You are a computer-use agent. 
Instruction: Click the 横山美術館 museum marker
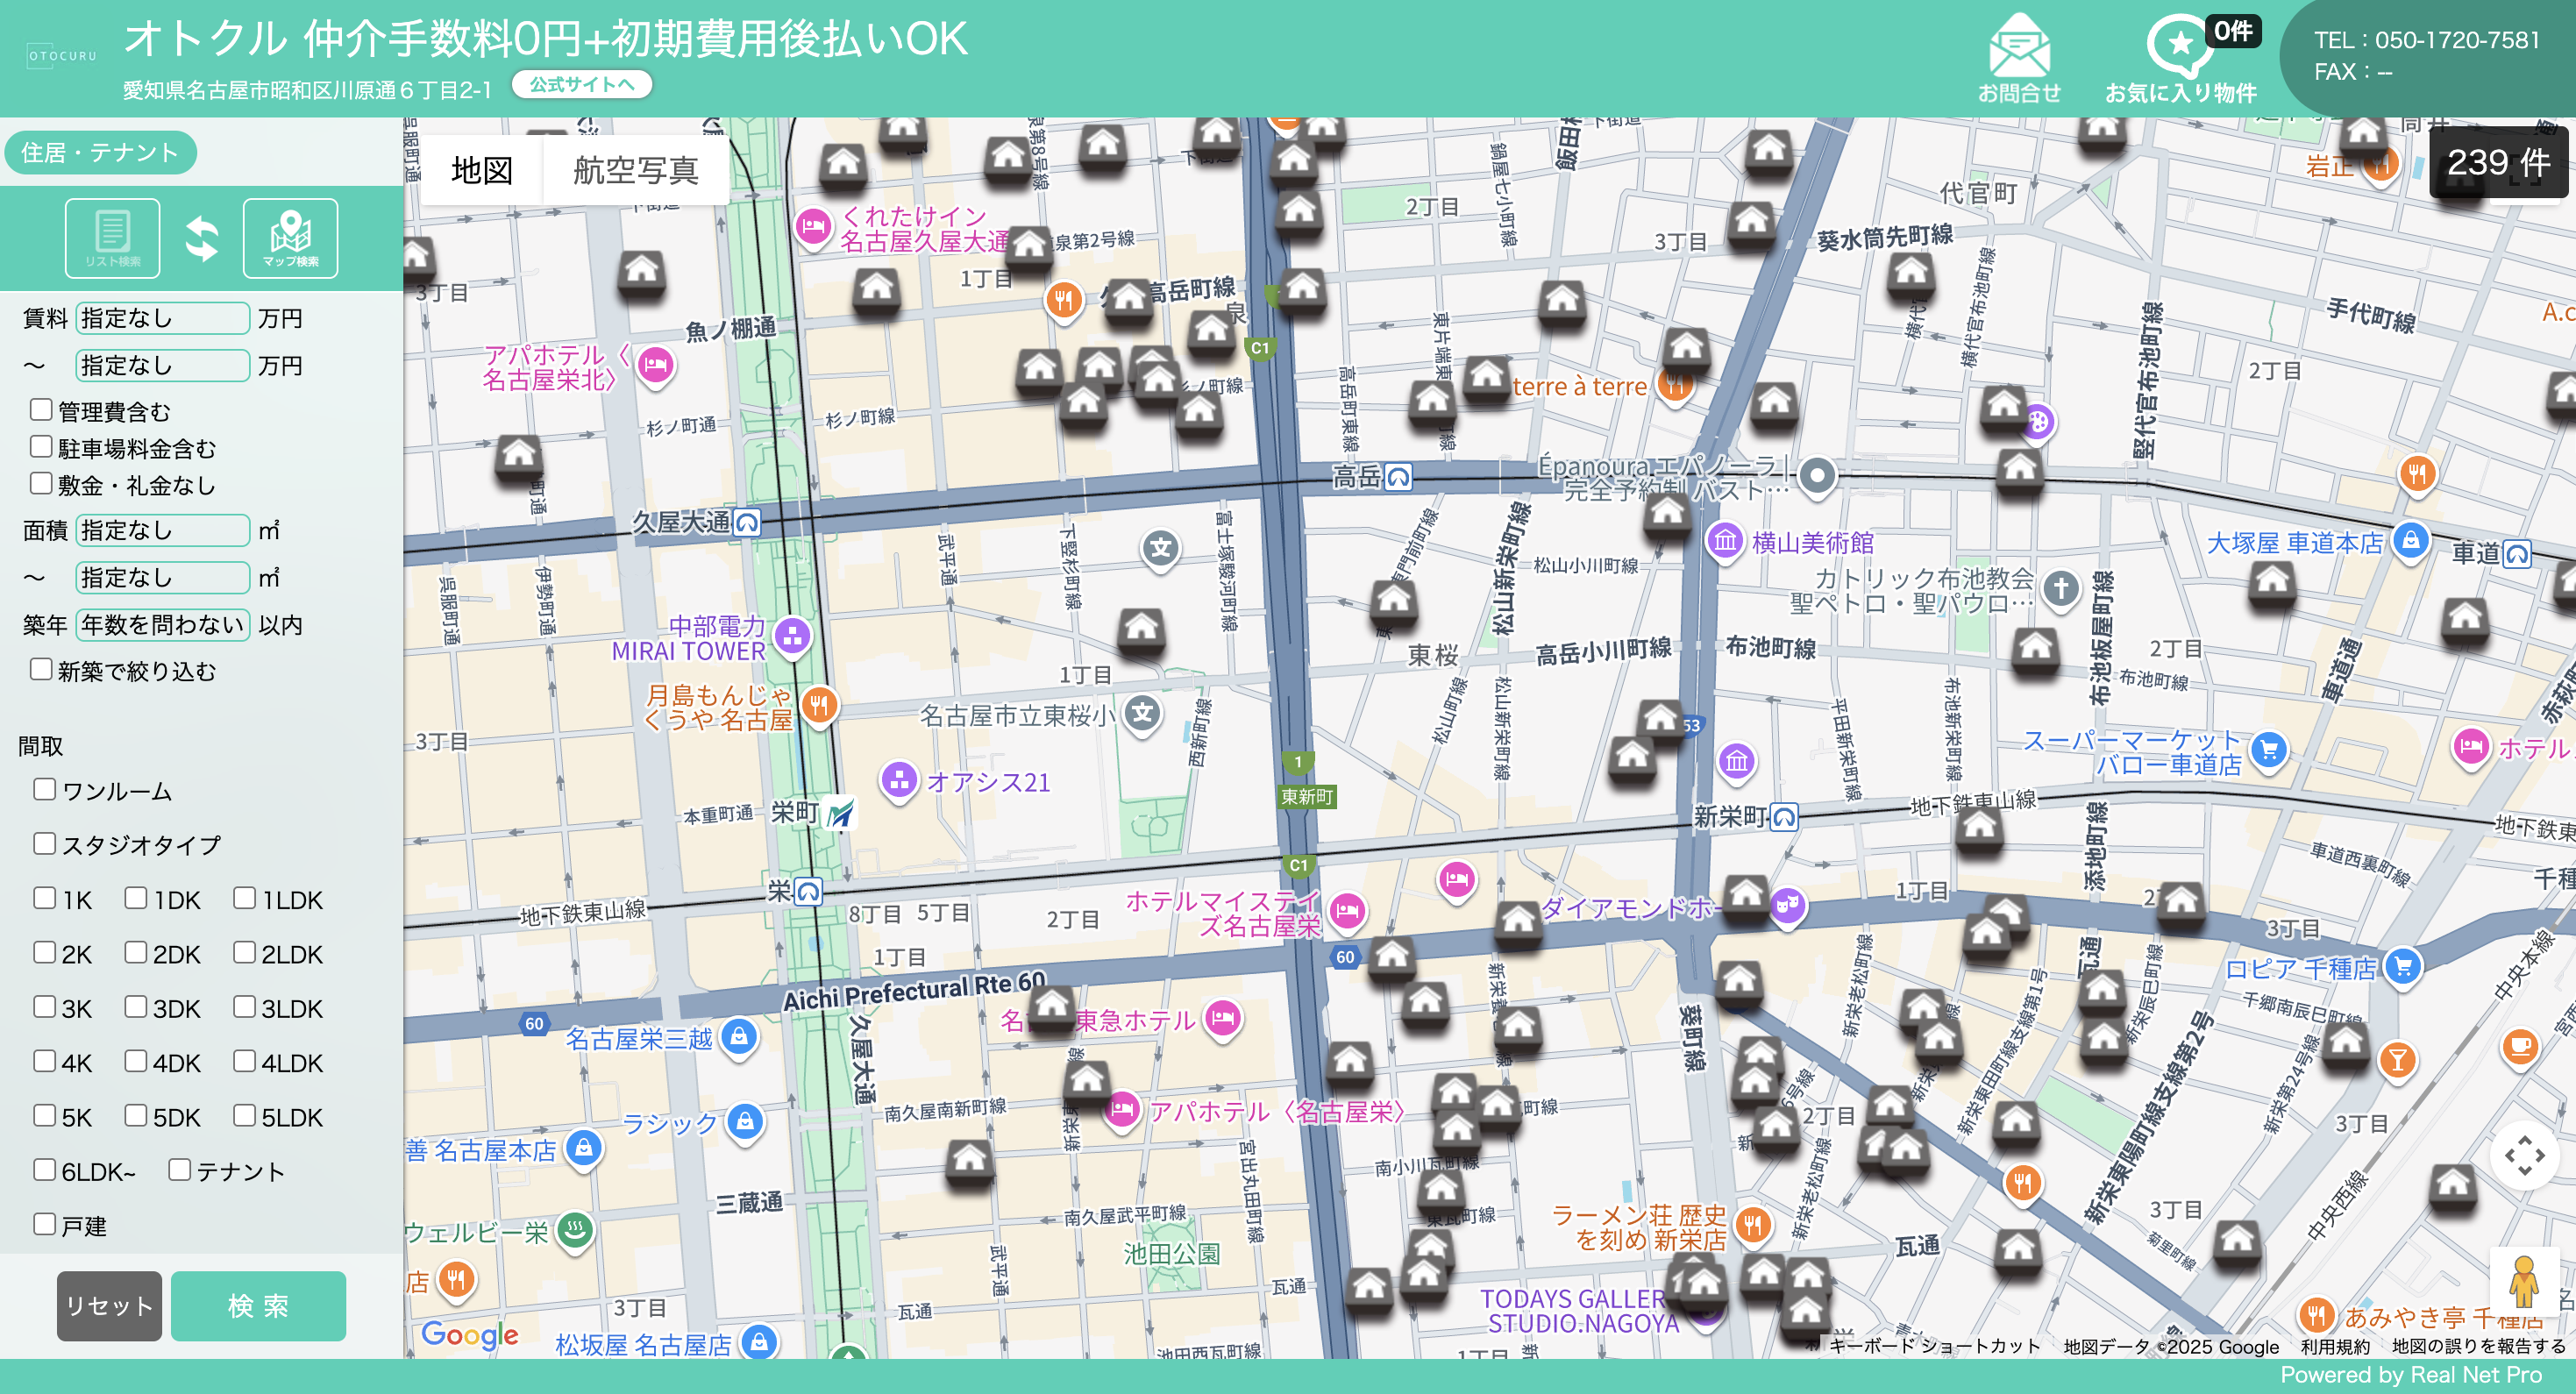point(1725,541)
